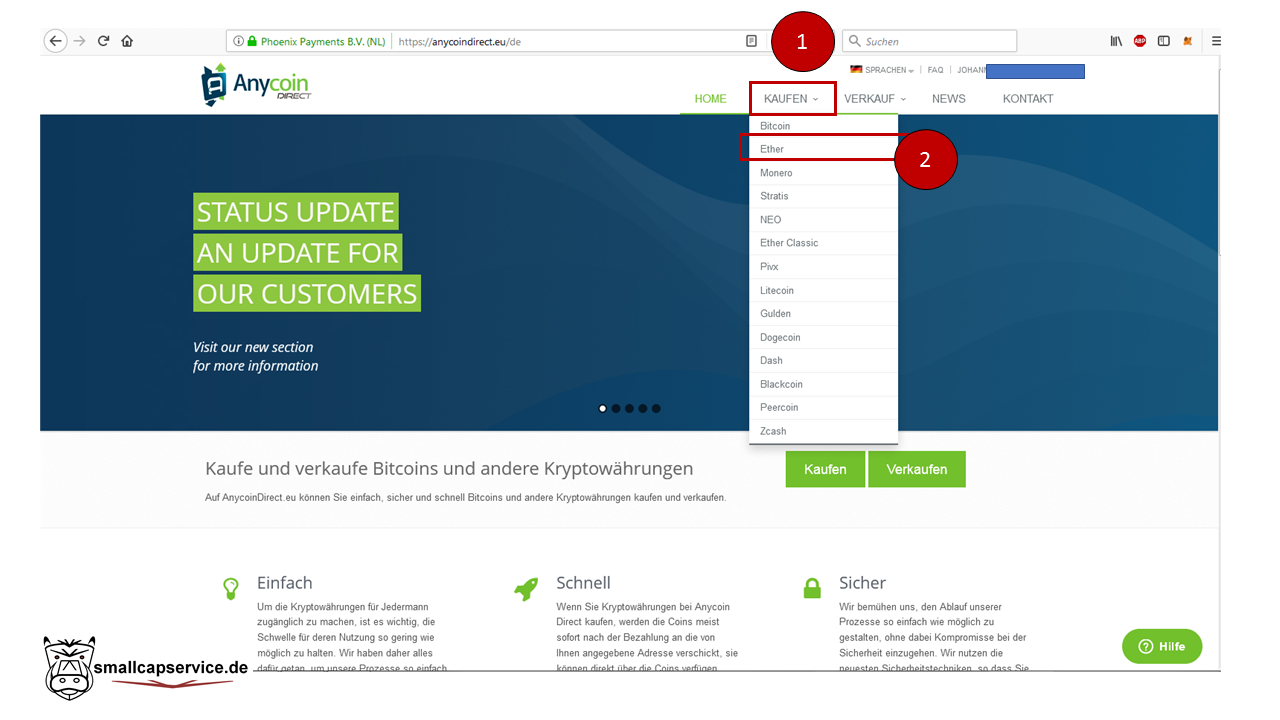The height and width of the screenshot is (720, 1280).
Task: Select the first carousel slide dot
Action: pos(602,408)
